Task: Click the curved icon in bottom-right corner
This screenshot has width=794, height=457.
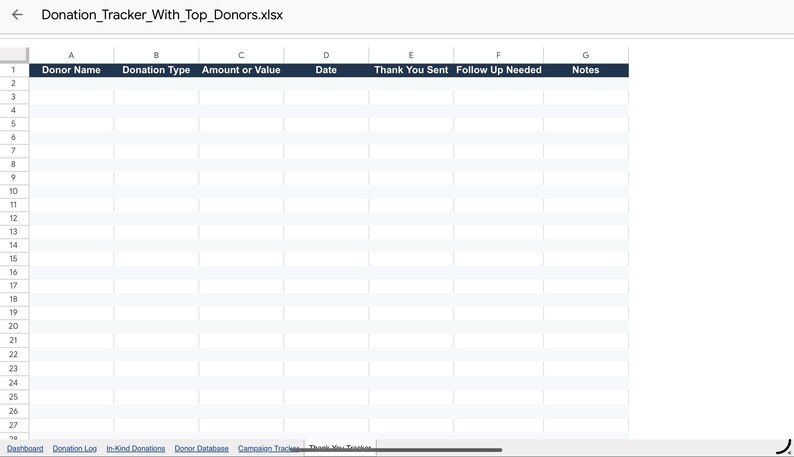Action: 784,447
